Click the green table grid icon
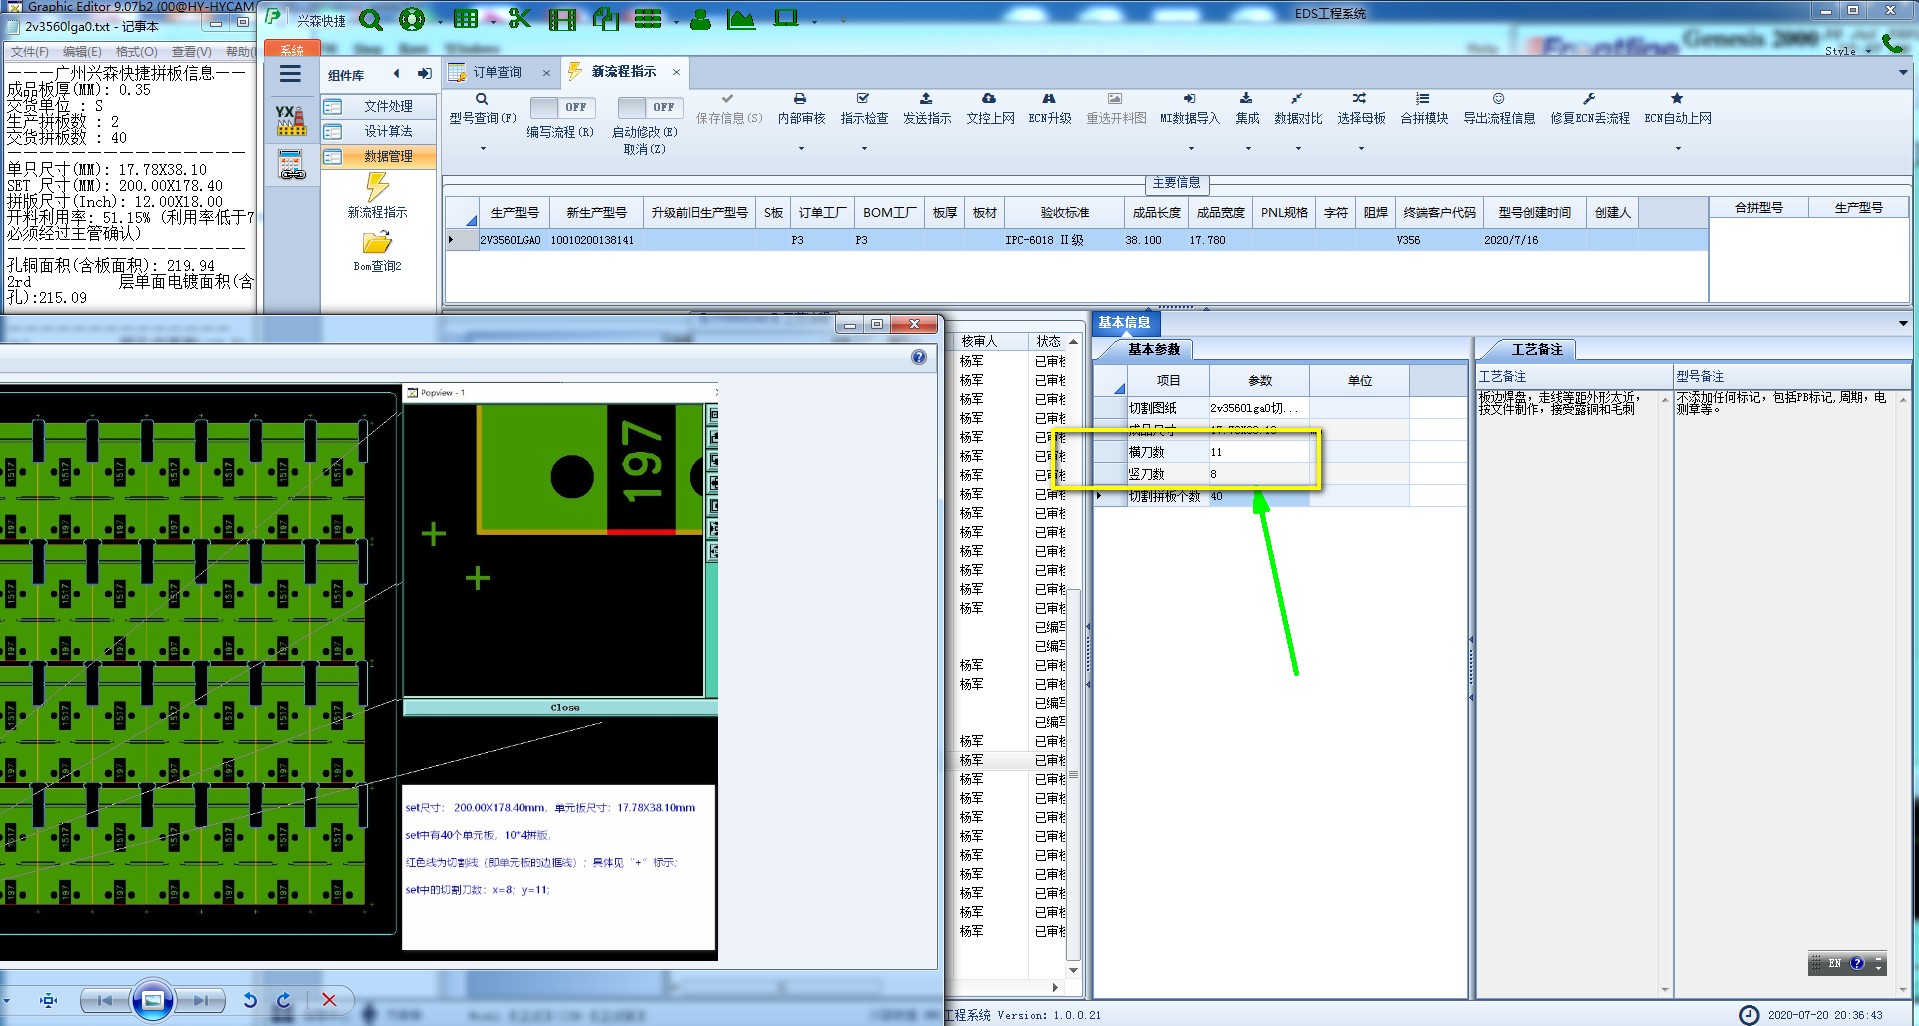Viewport: 1919px width, 1026px height. coord(465,18)
